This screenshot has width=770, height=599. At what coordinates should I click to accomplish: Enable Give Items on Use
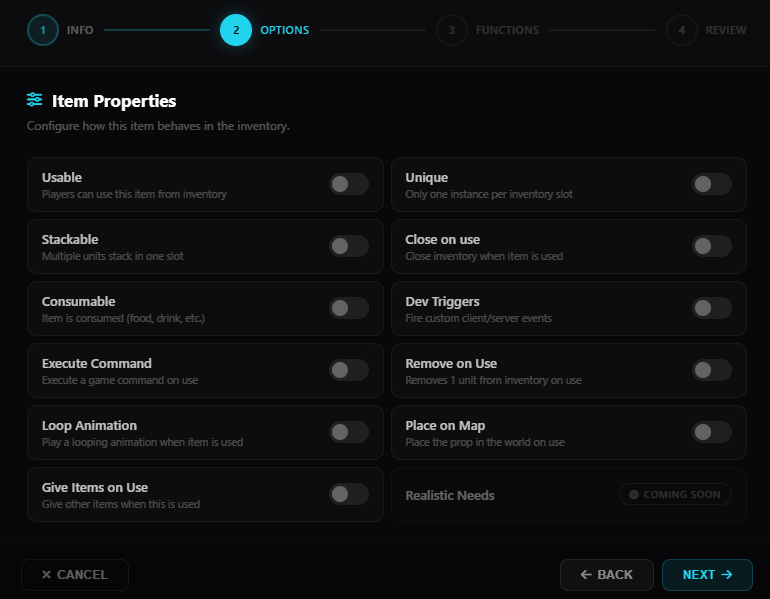(x=349, y=494)
